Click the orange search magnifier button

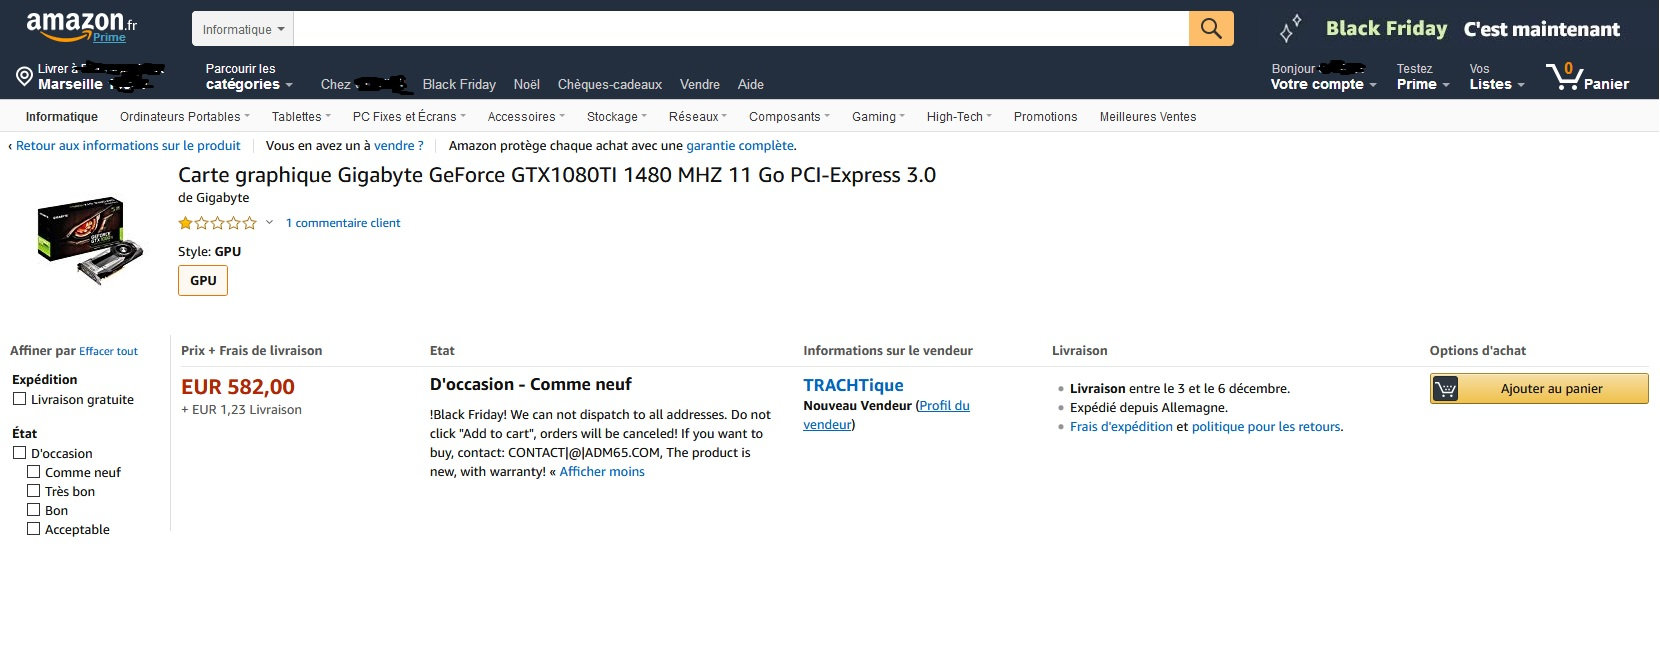click(x=1211, y=29)
